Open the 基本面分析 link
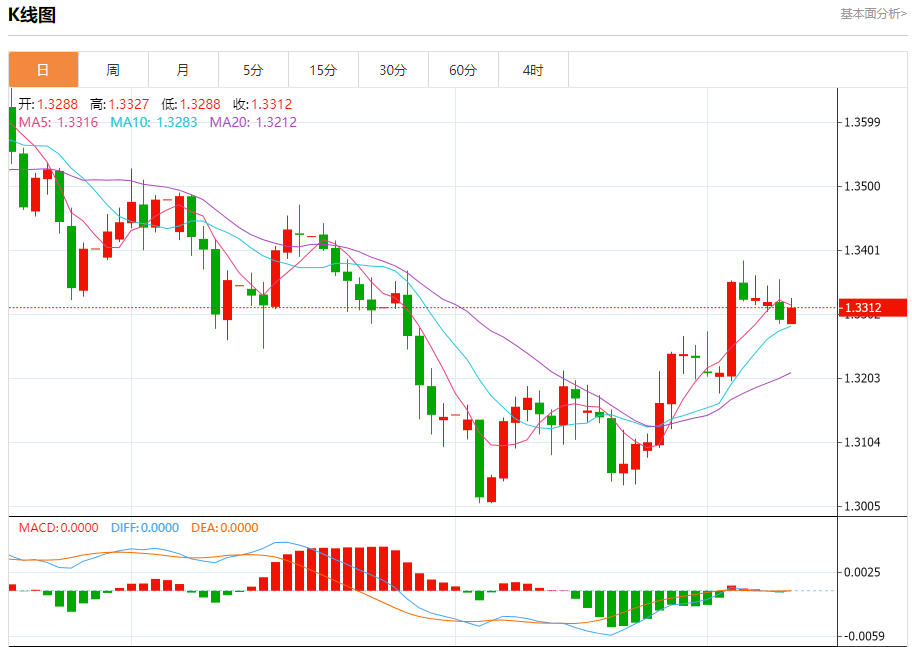This screenshot has width=912, height=647. pos(873,14)
